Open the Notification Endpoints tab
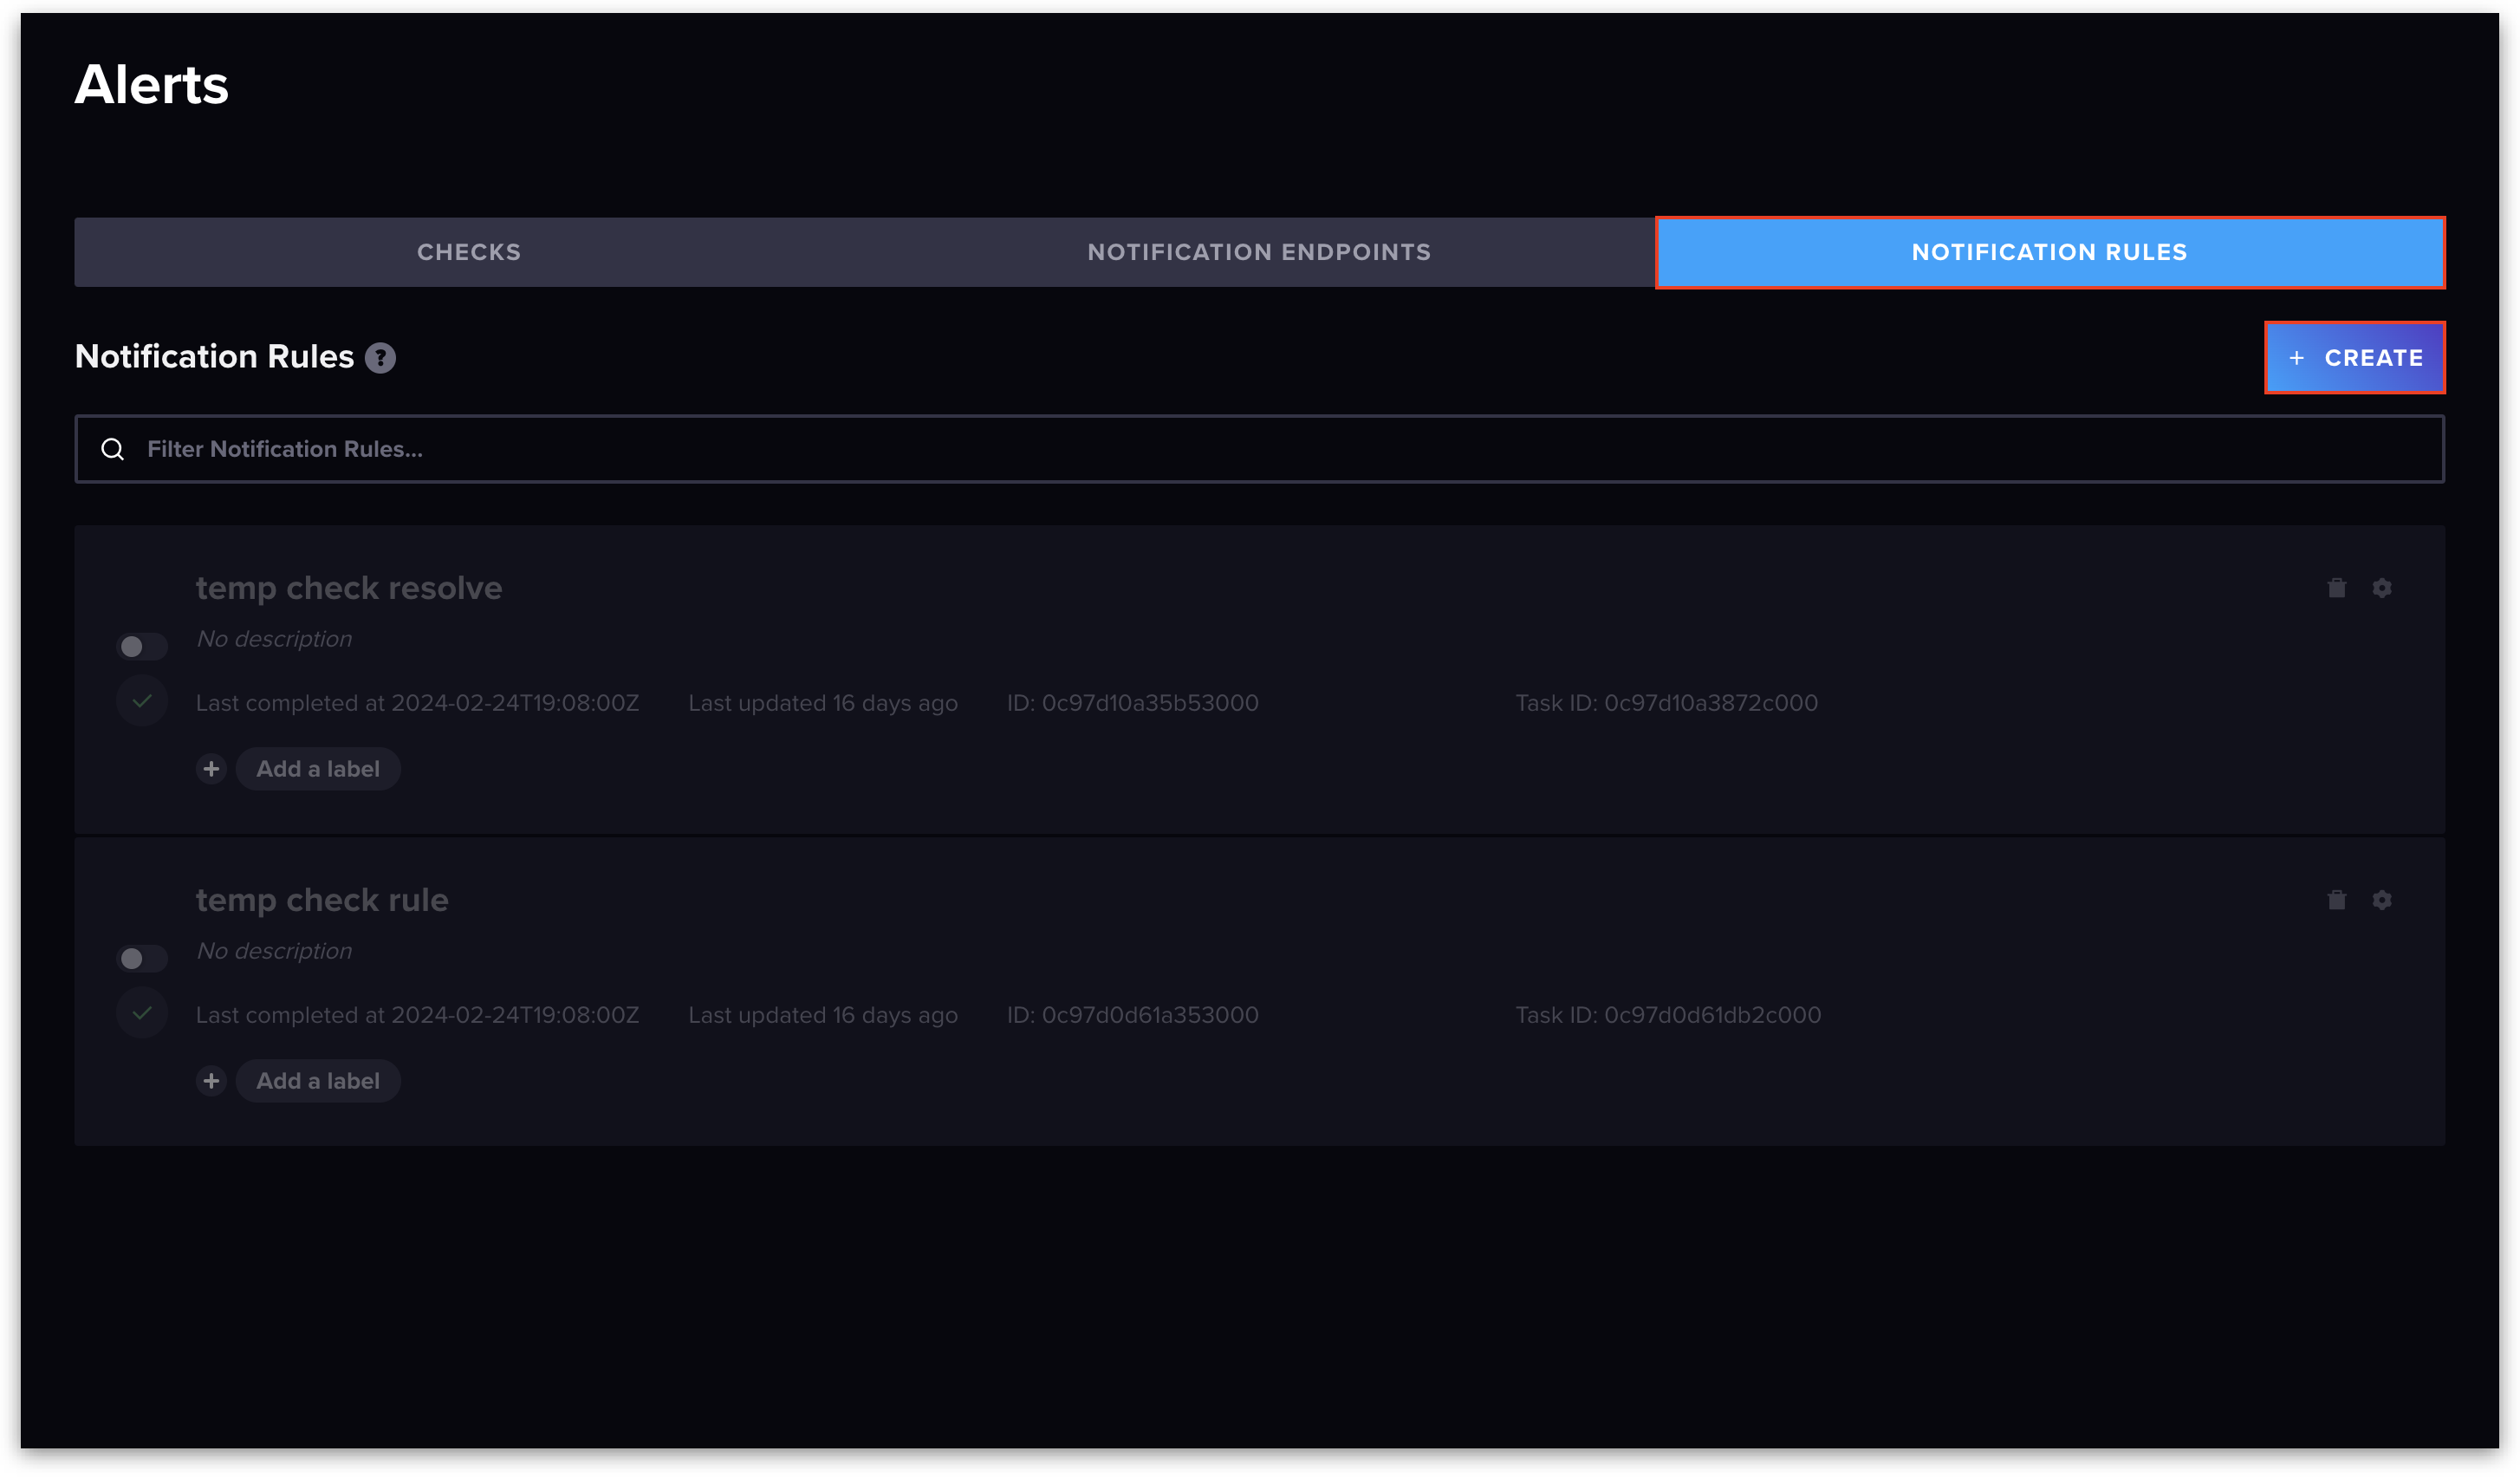This screenshot has width=2520, height=1477. tap(1259, 252)
